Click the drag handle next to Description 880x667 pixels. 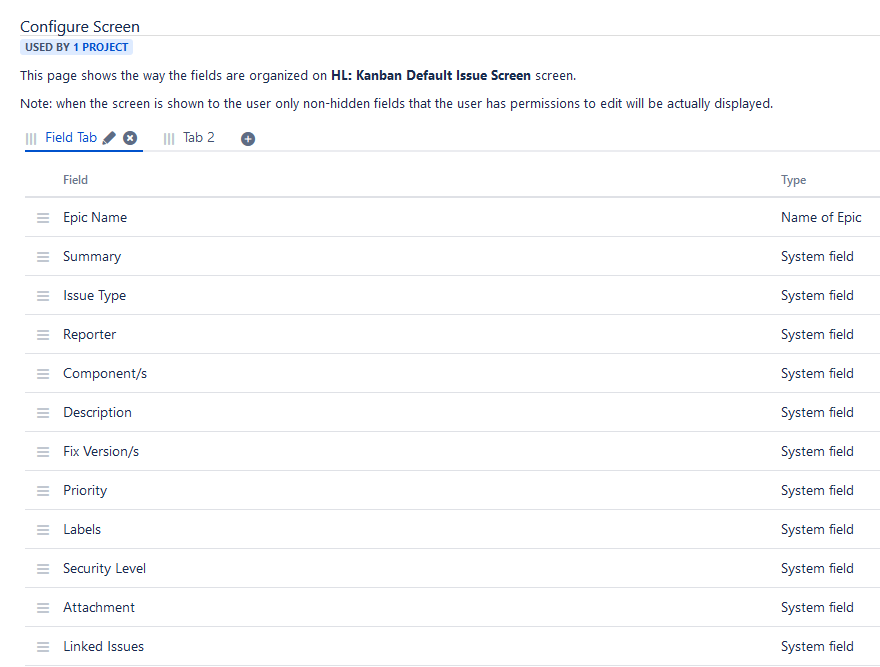pos(42,412)
